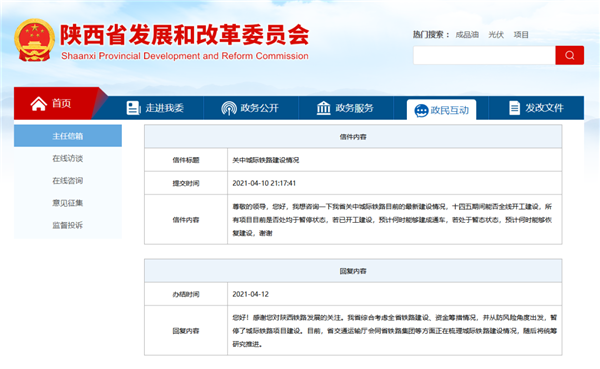This screenshot has height=369, width=600.
Task: Click the red search magnifier button
Action: [x=569, y=55]
